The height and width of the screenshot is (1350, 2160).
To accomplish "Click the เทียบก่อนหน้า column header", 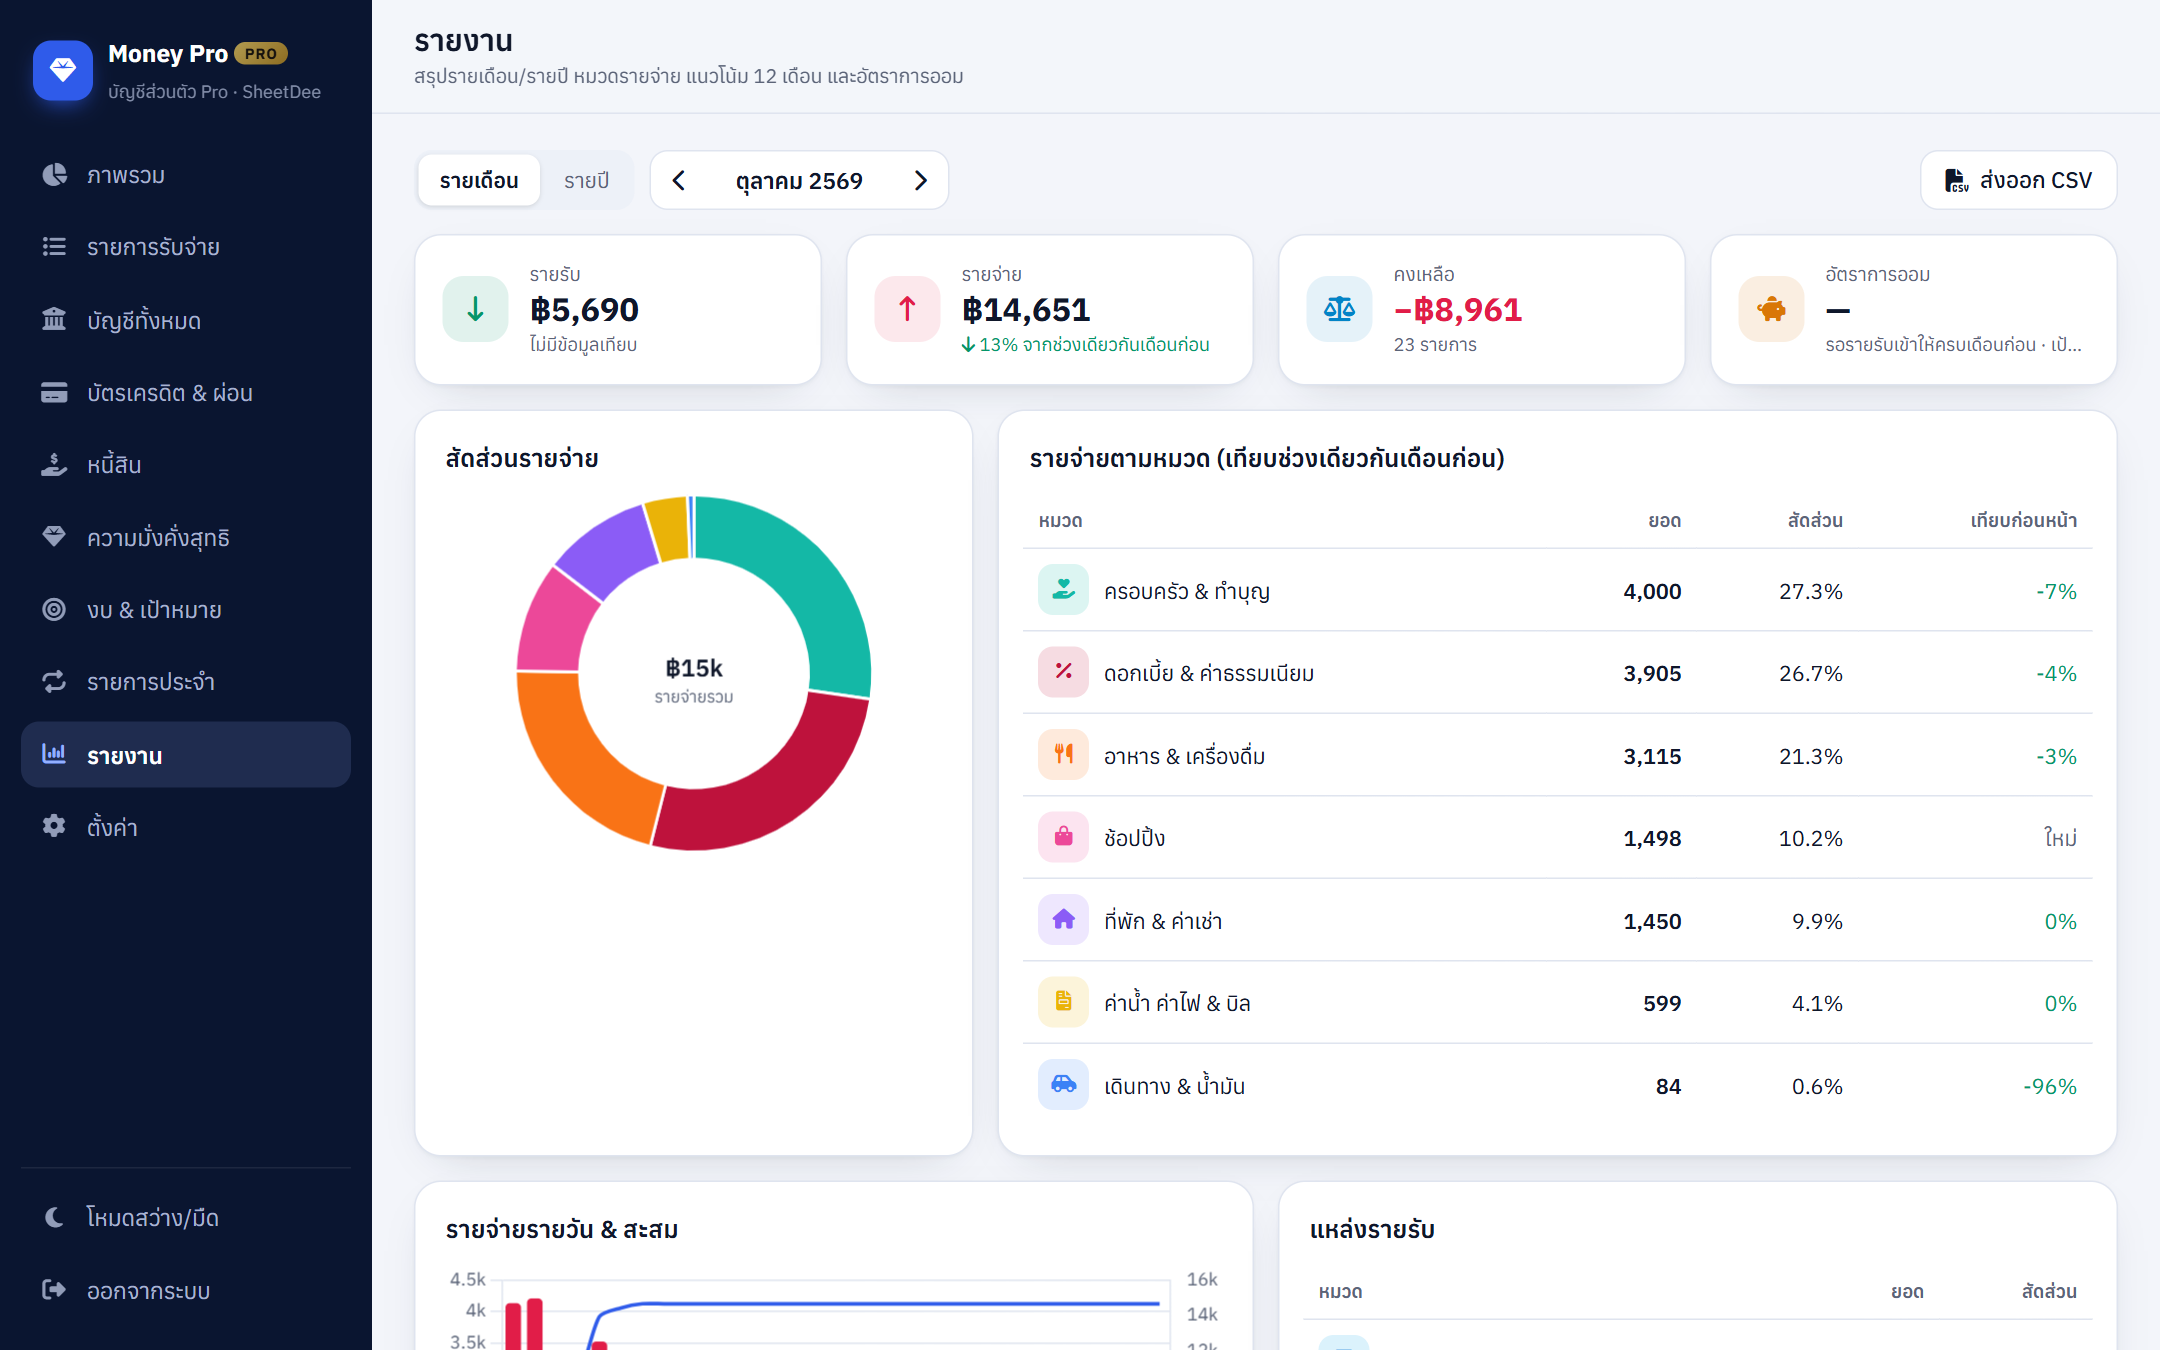I will 2023,520.
